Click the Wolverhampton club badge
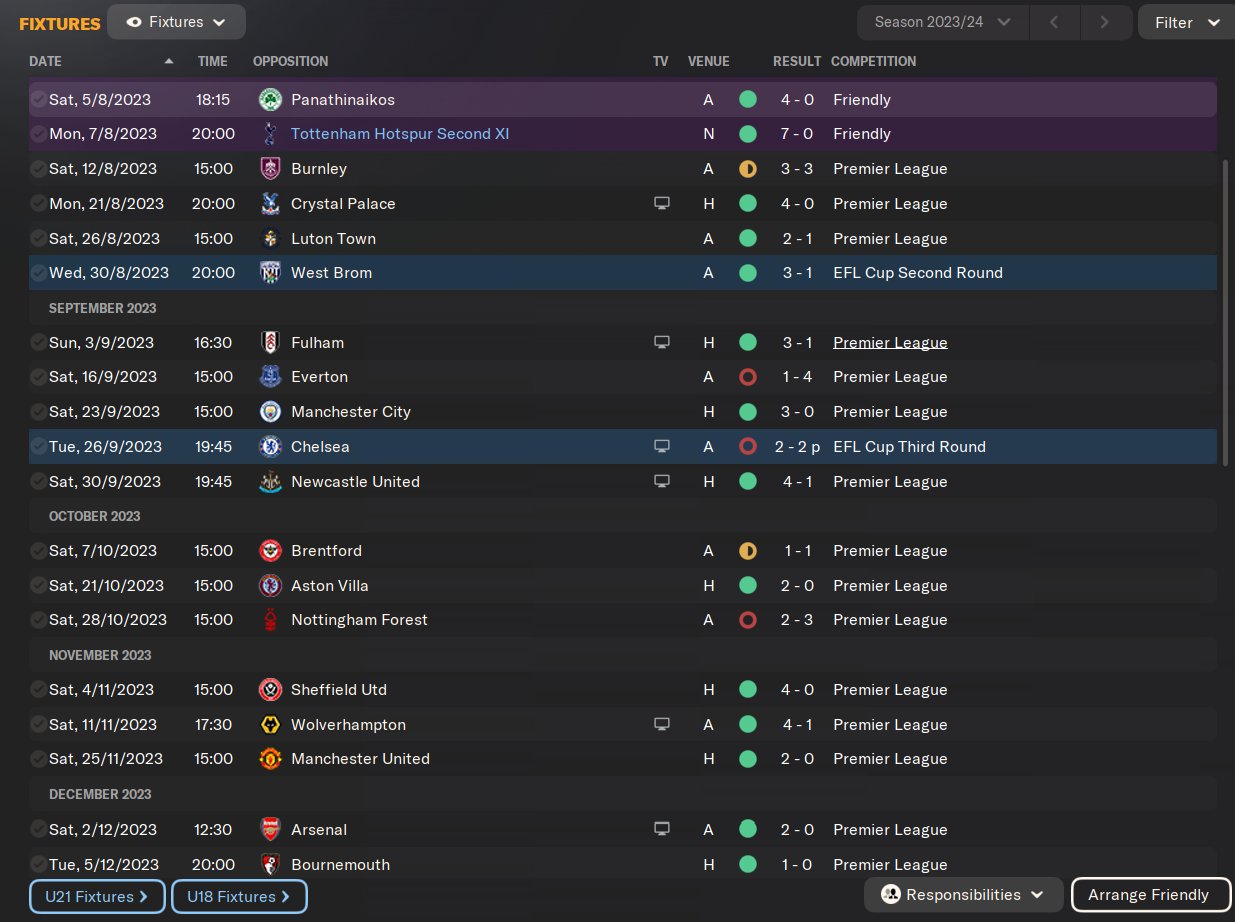This screenshot has width=1235, height=922. 269,725
